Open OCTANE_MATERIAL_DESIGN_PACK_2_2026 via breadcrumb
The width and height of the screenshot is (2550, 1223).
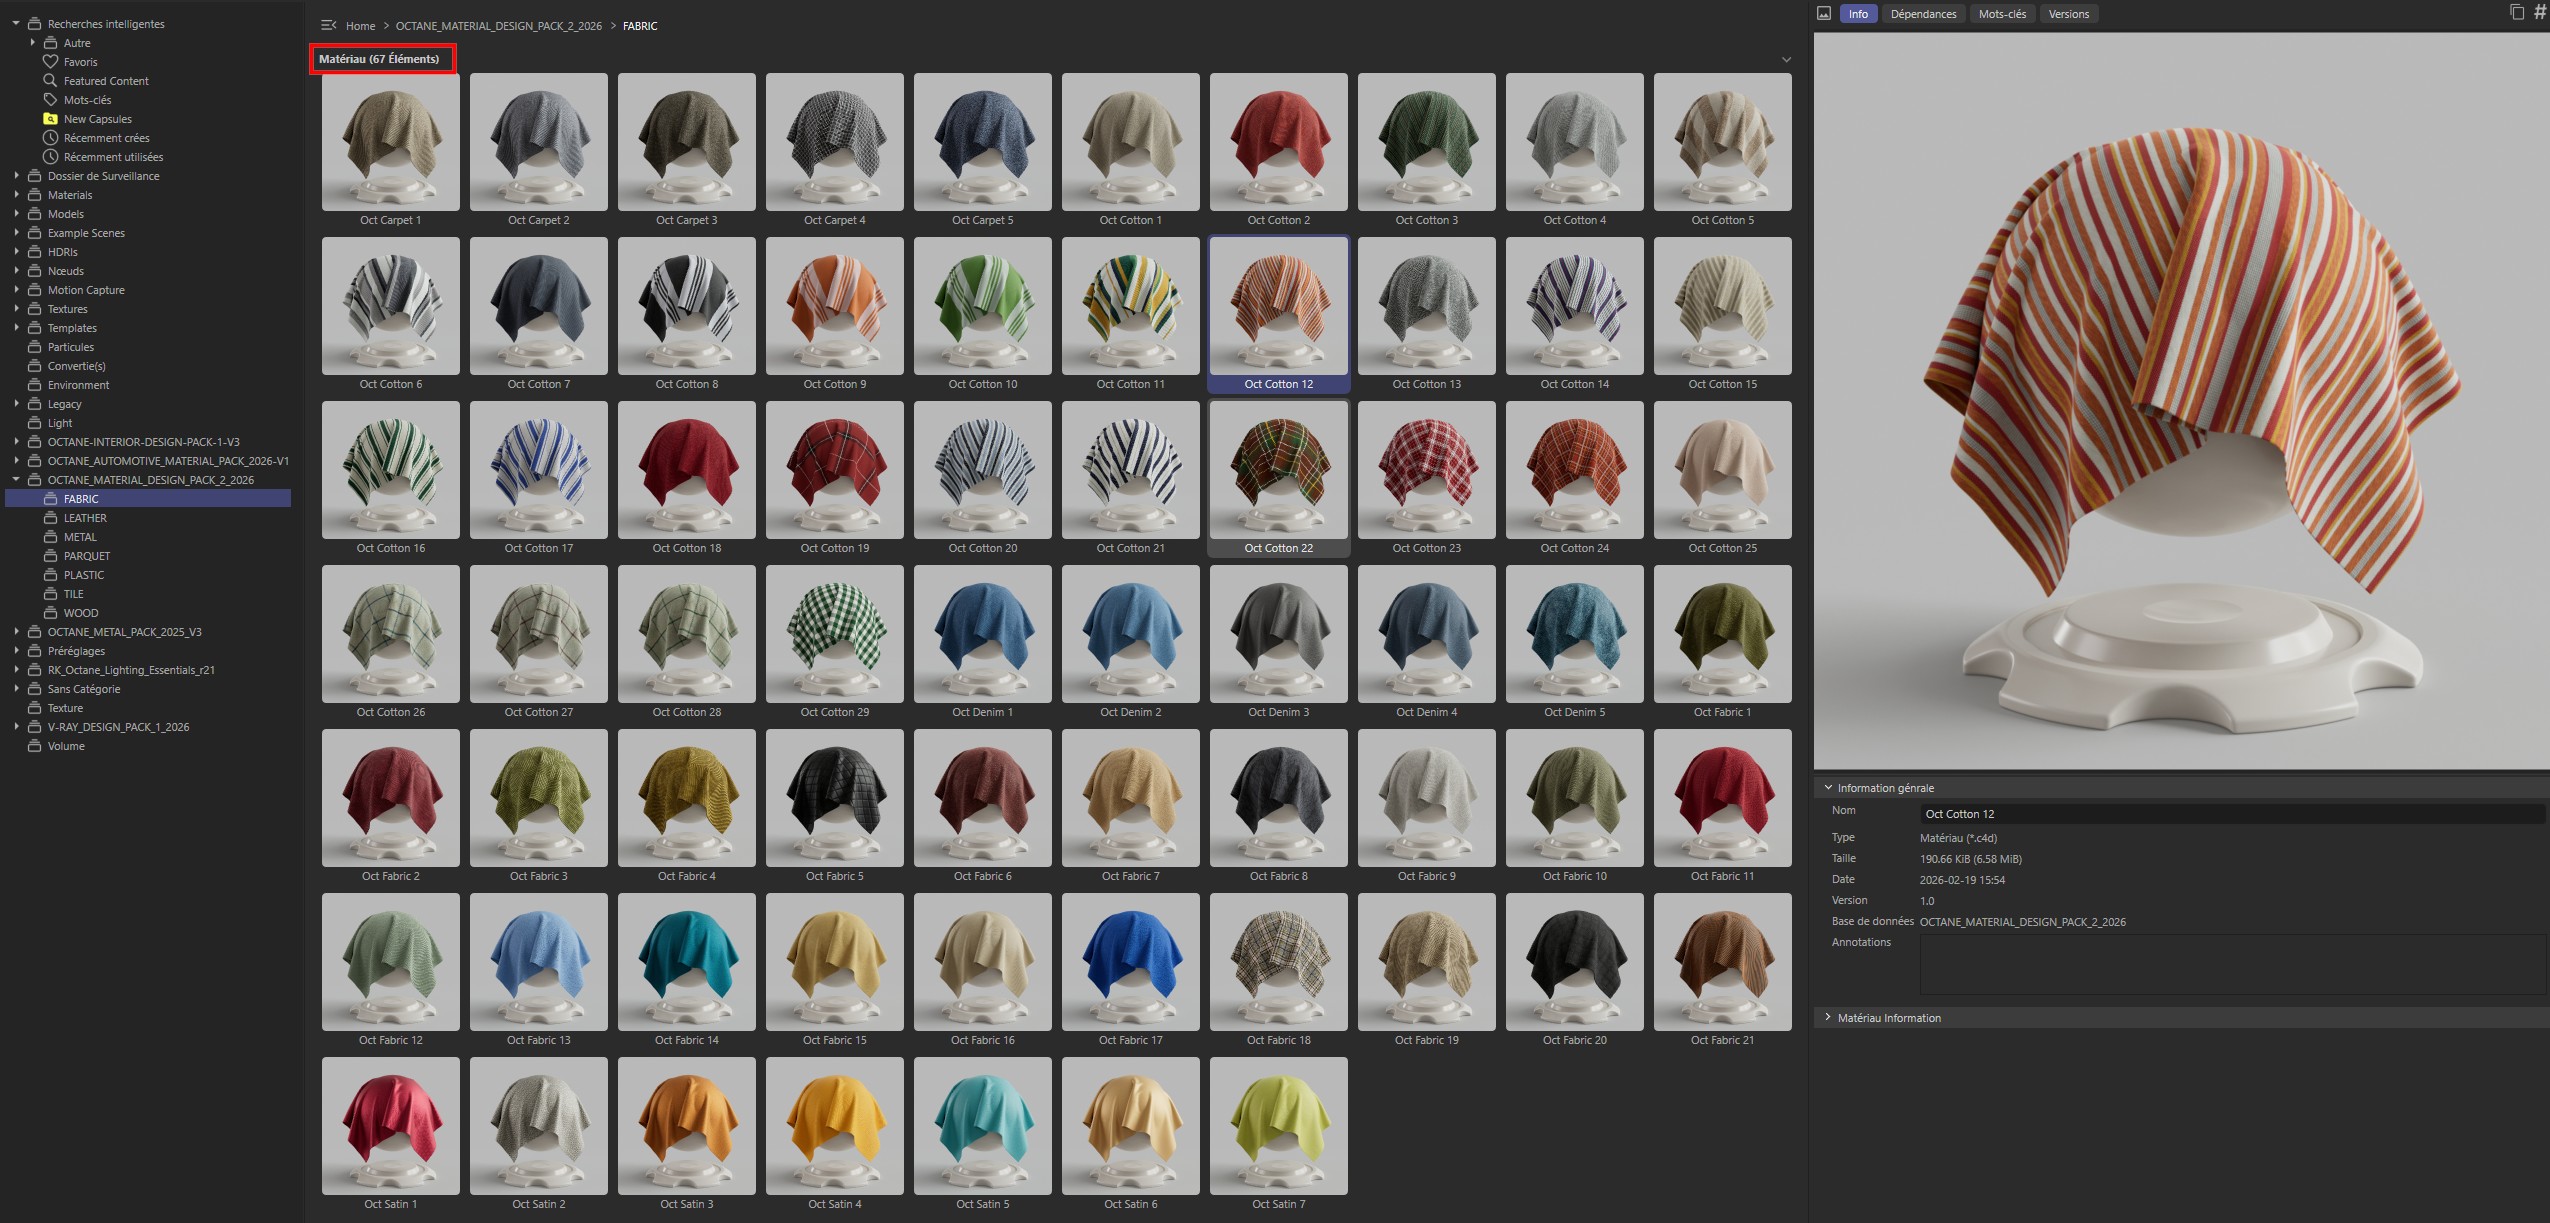(497, 25)
